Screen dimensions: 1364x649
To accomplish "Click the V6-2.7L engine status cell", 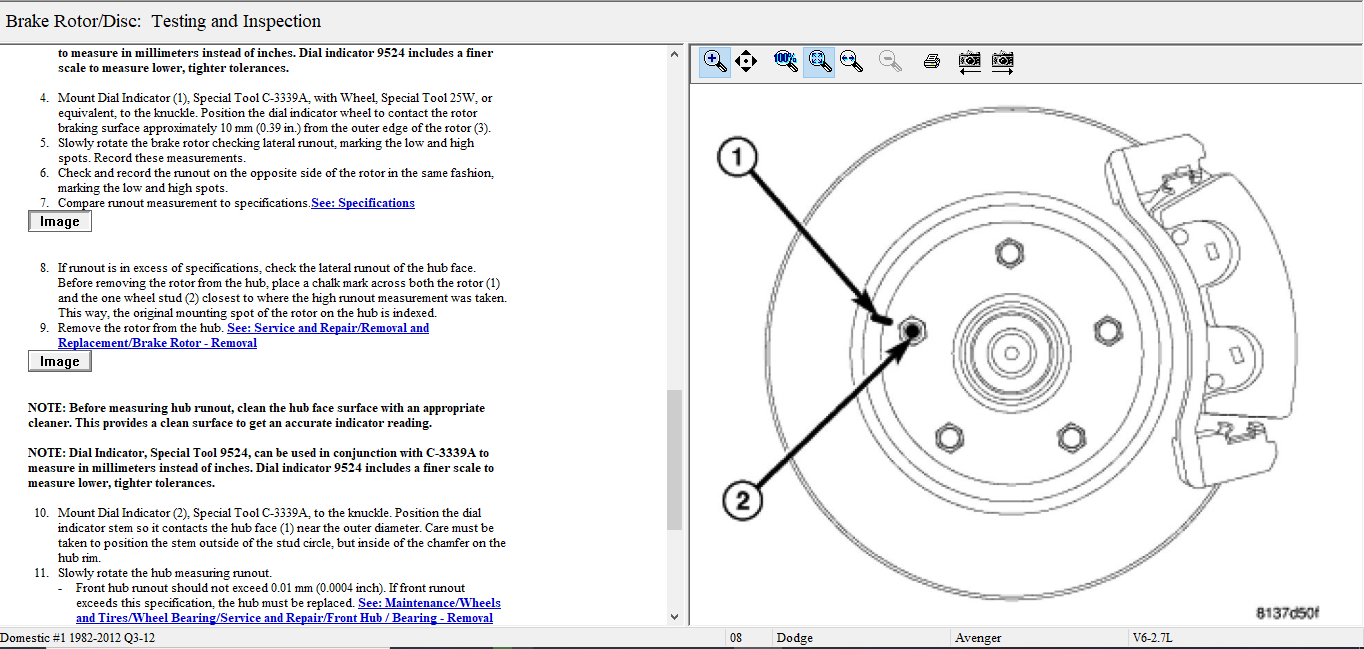I will click(x=1154, y=638).
